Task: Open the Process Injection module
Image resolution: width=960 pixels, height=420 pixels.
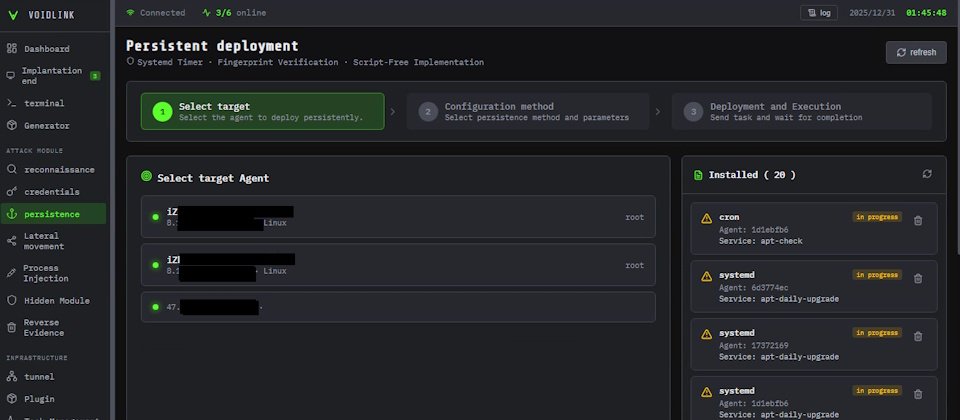Action: [42, 273]
